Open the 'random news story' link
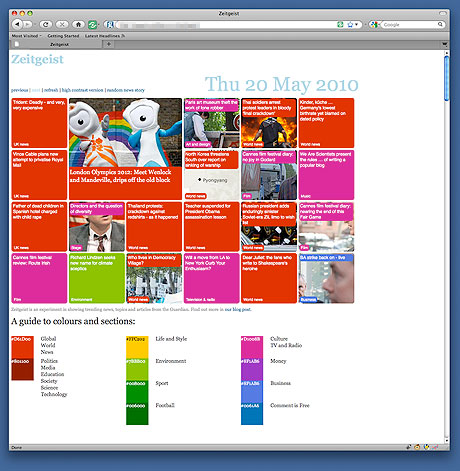 click(x=126, y=90)
